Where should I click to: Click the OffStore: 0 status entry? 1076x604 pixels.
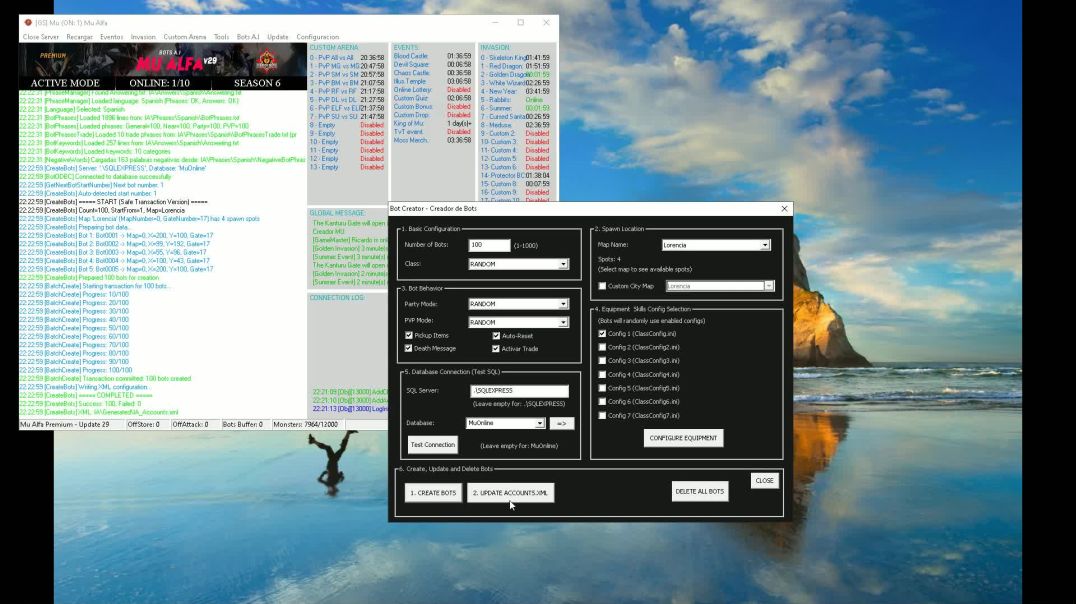click(x=143, y=425)
